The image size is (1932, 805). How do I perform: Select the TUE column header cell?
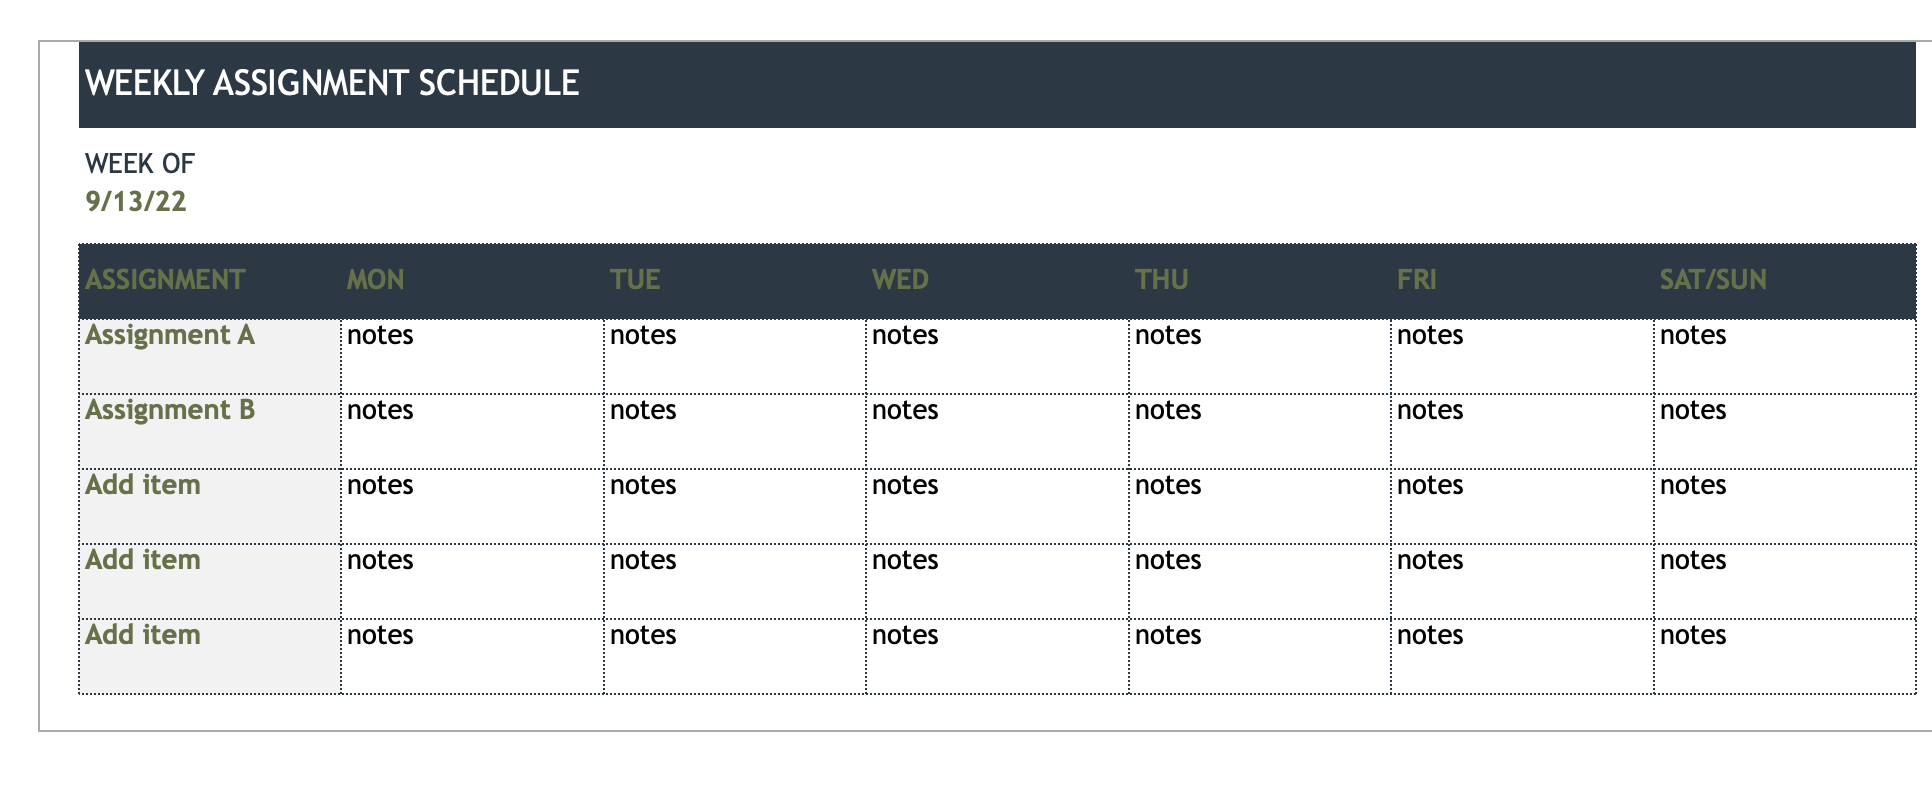(635, 280)
